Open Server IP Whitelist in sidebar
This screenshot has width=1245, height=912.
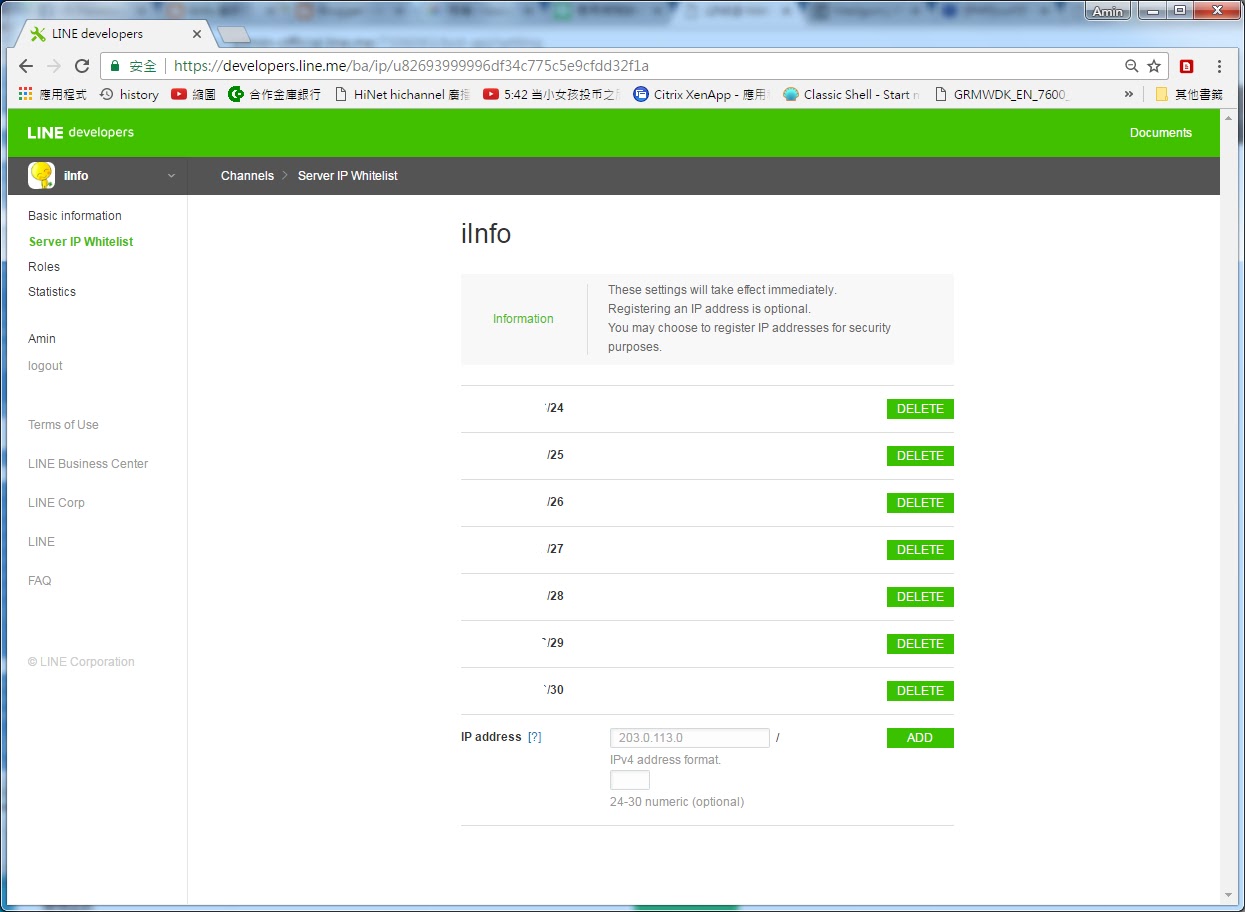81,242
